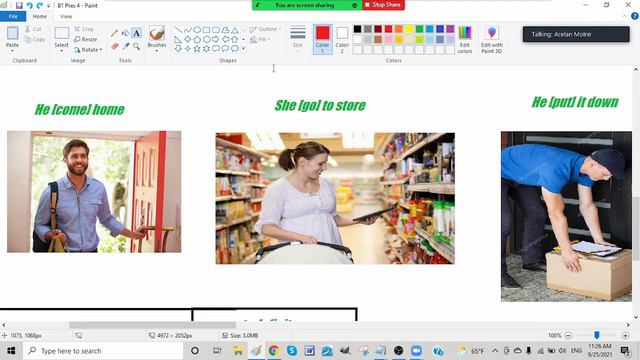Select the Fill with color bucket tool
Image resolution: width=640 pixels, height=360 pixels.
tap(125, 33)
